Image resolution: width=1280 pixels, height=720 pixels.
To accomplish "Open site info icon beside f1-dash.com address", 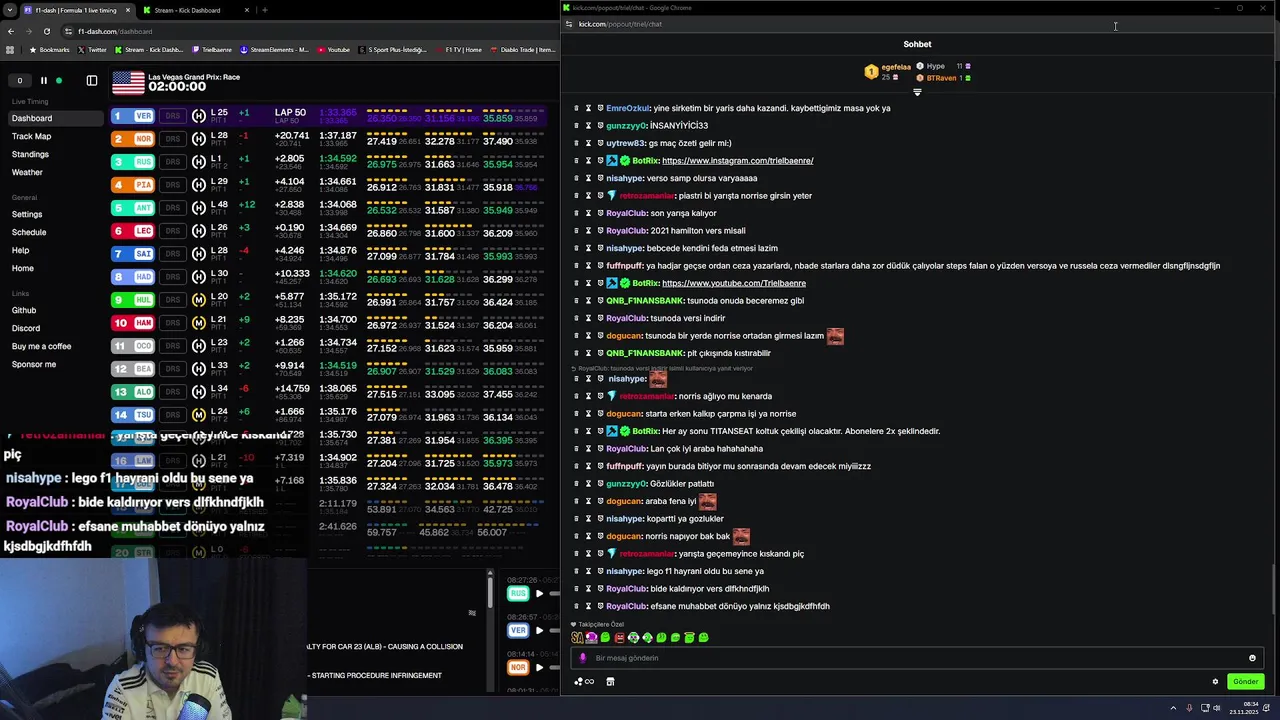I will tap(68, 31).
